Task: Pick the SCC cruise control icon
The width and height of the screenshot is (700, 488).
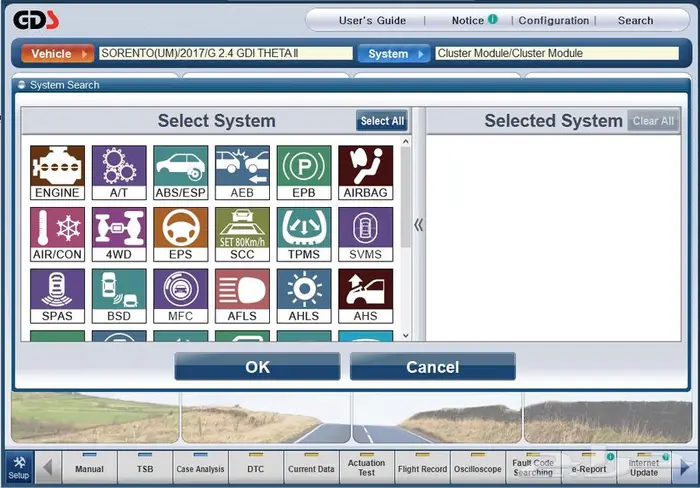Action: coord(242,233)
